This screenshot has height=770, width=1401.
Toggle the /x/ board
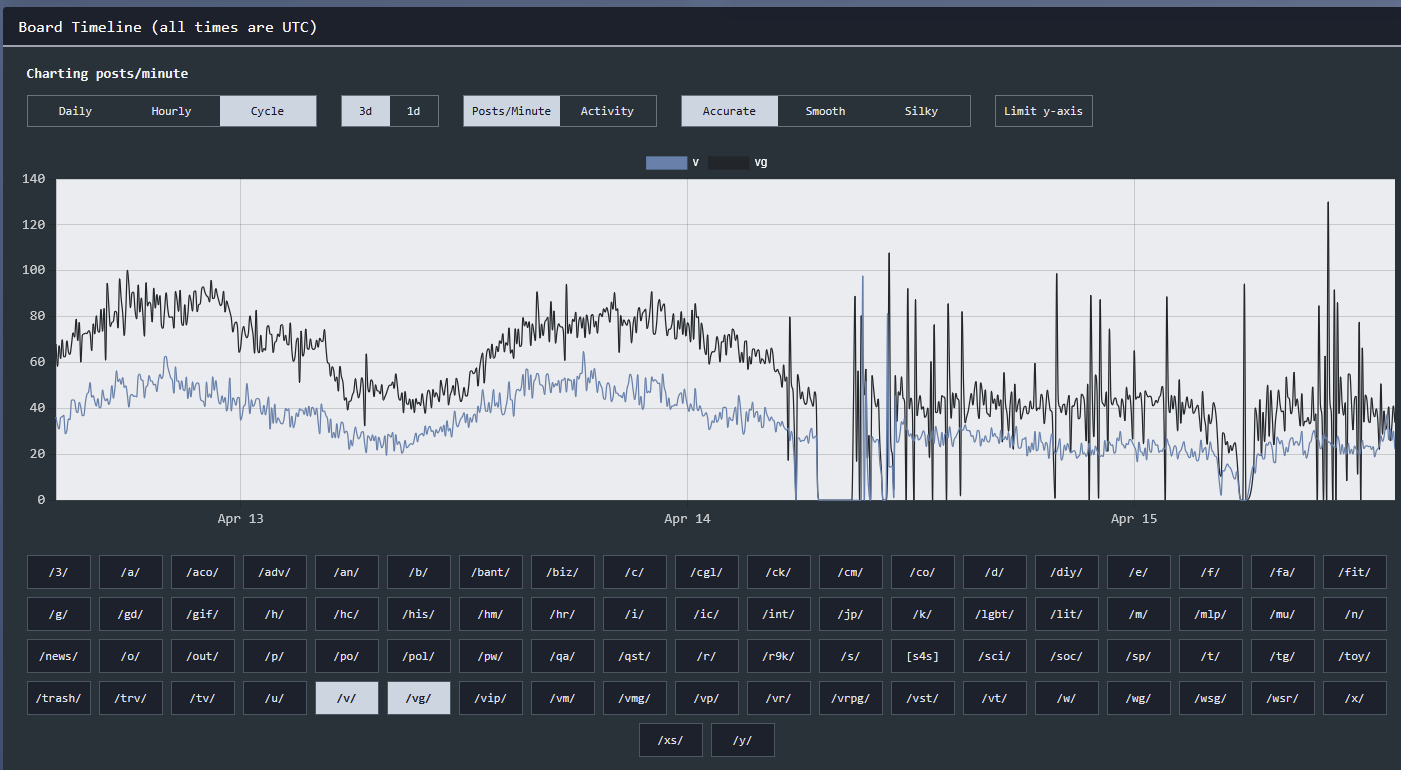click(1355, 698)
